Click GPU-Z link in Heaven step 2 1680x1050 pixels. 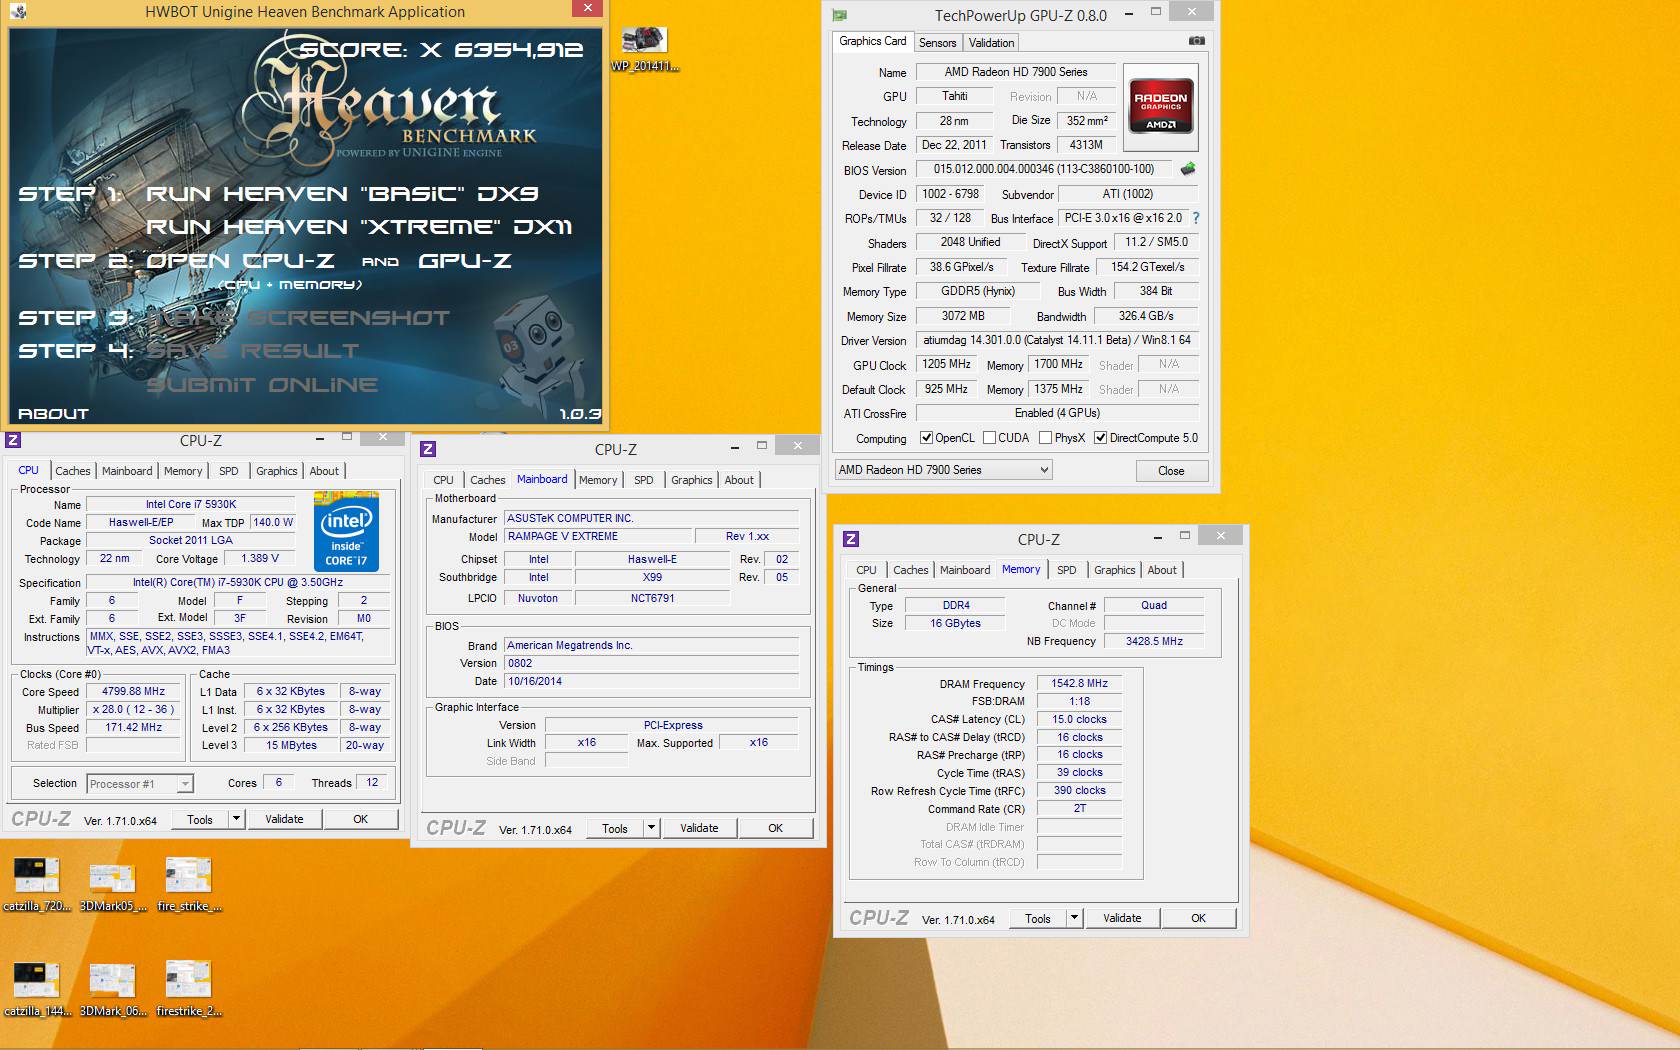coord(465,261)
